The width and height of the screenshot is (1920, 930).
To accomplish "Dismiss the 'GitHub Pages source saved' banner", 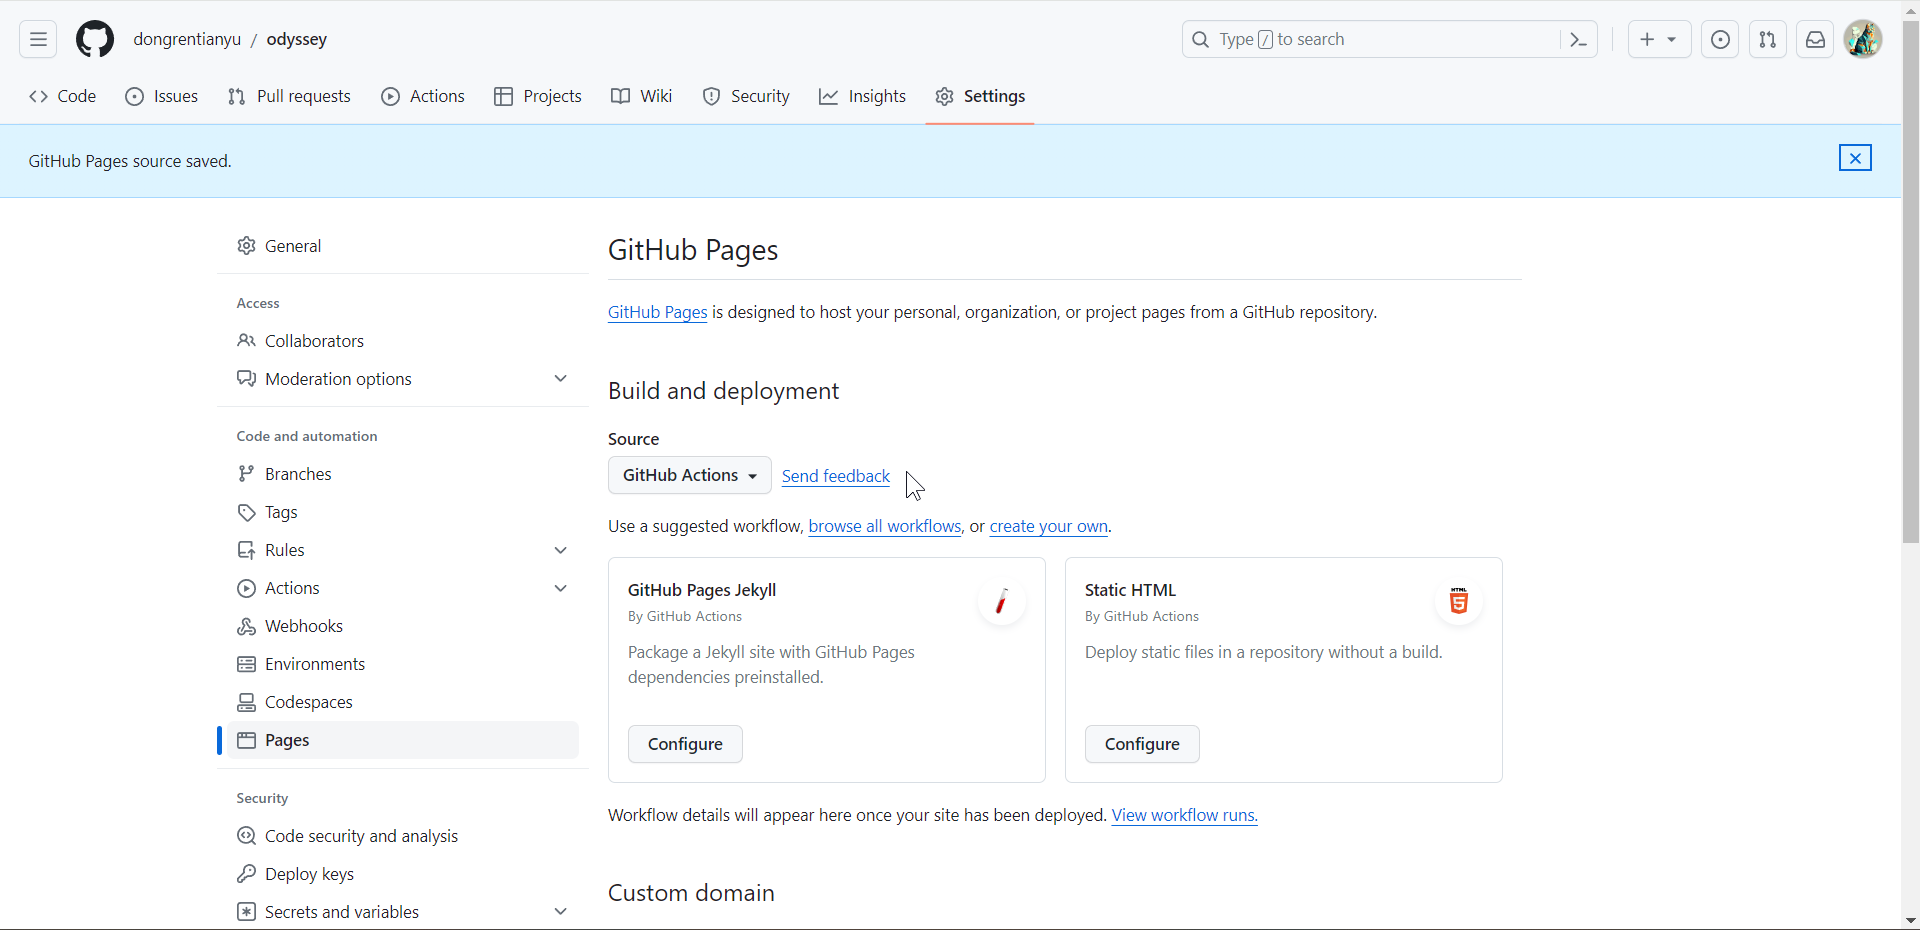I will coord(1855,158).
